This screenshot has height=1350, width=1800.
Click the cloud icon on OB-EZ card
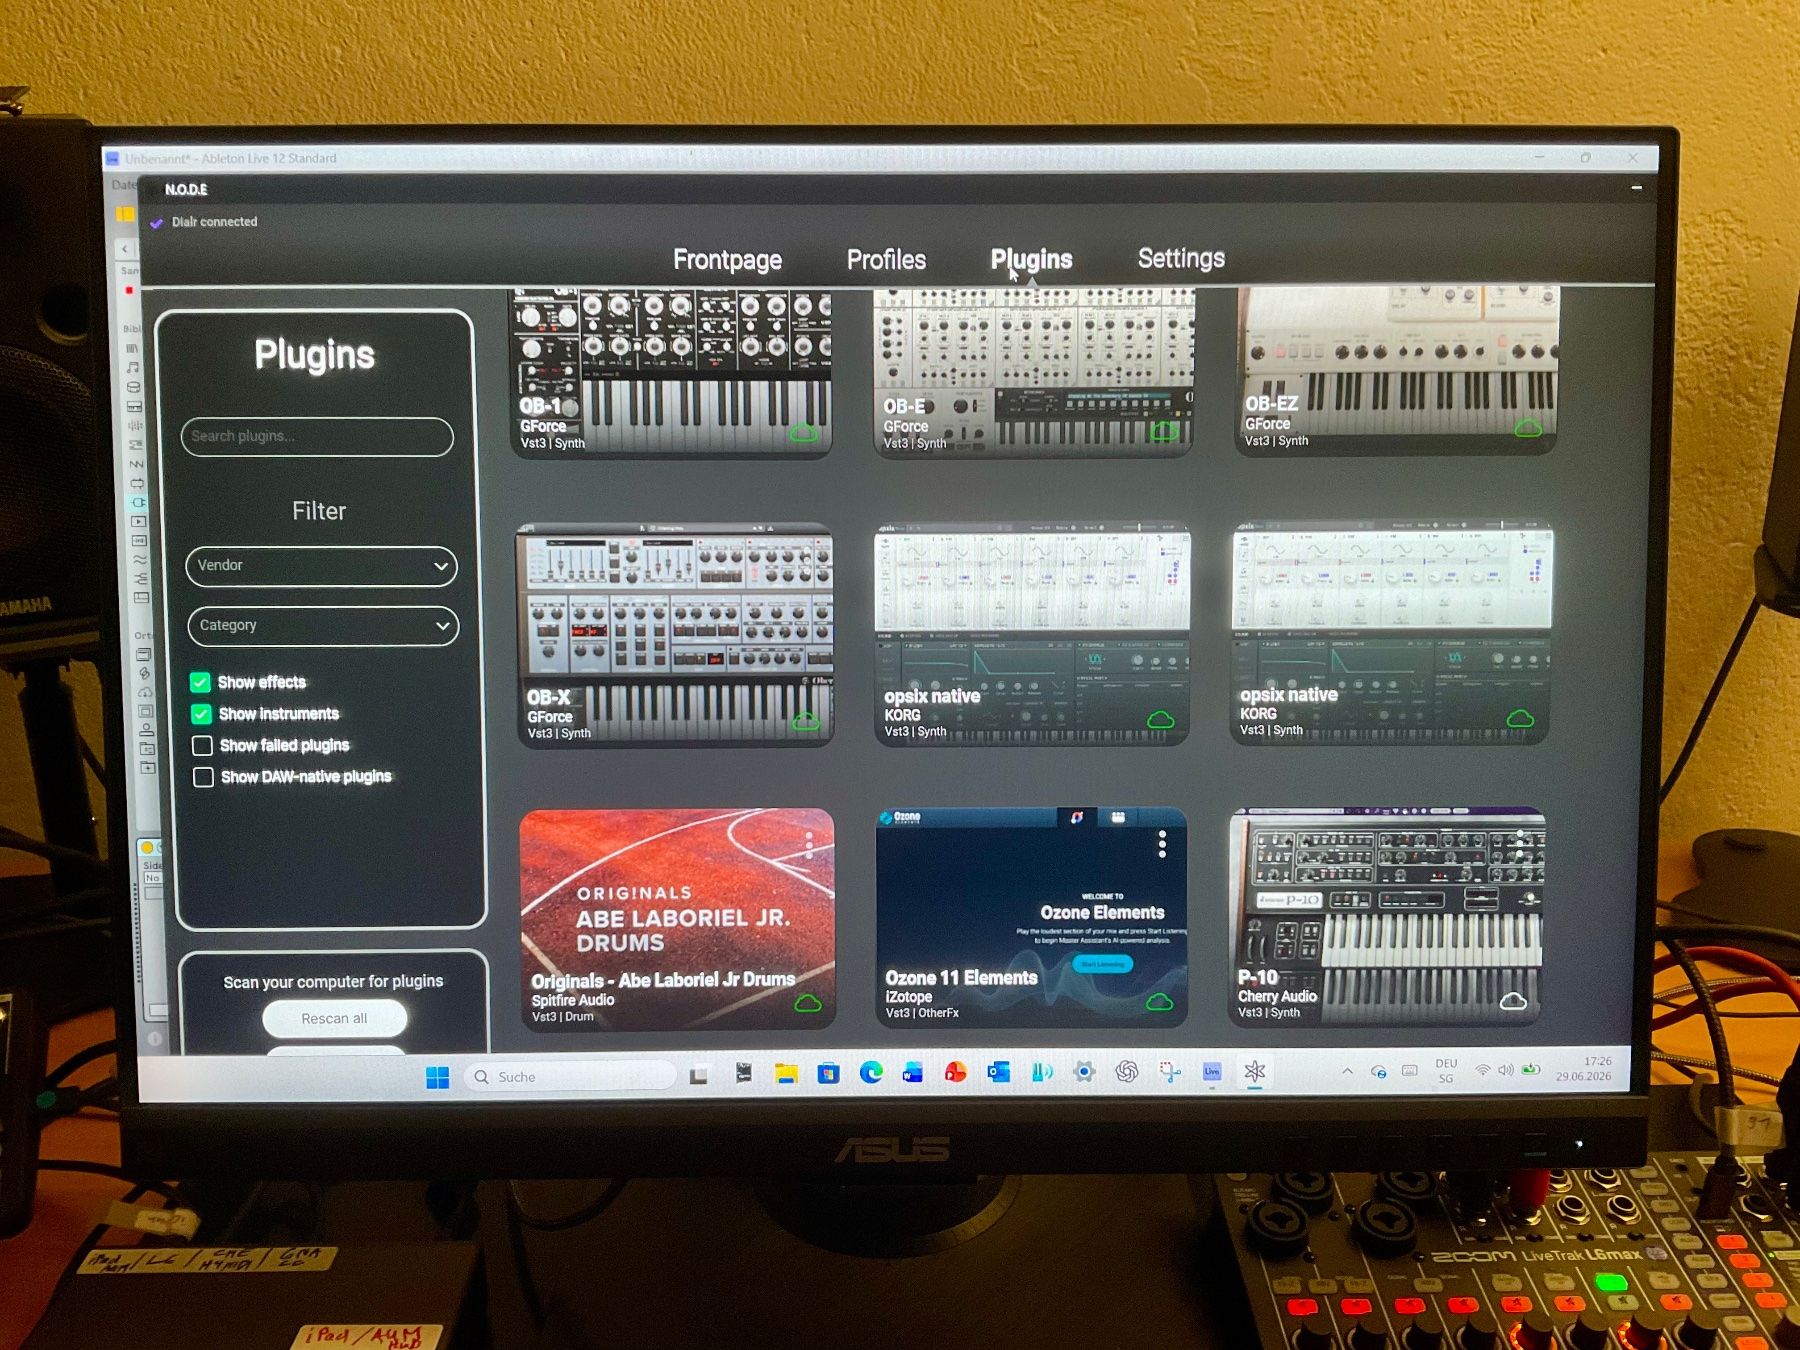click(x=1527, y=428)
